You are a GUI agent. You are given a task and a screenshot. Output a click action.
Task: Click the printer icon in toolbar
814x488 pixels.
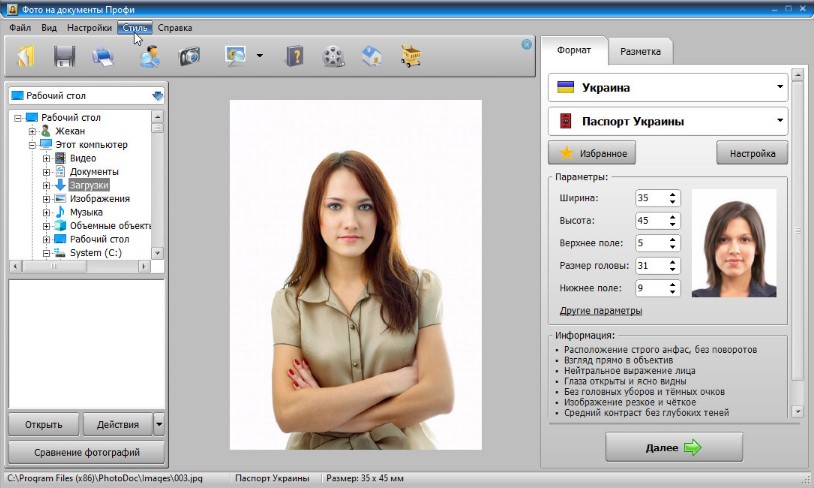tap(103, 56)
